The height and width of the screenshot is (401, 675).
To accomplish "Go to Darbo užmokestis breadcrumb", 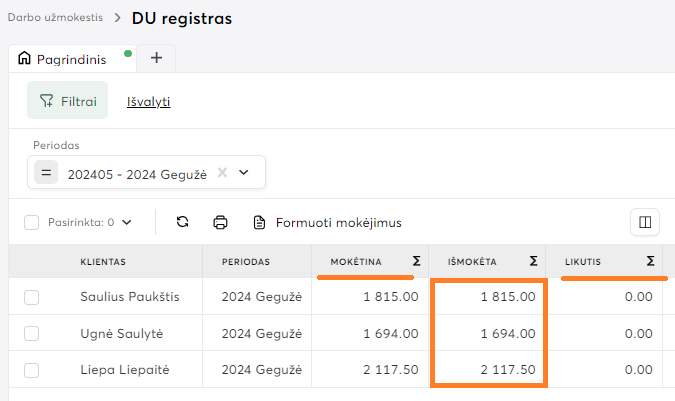I will pos(54,18).
